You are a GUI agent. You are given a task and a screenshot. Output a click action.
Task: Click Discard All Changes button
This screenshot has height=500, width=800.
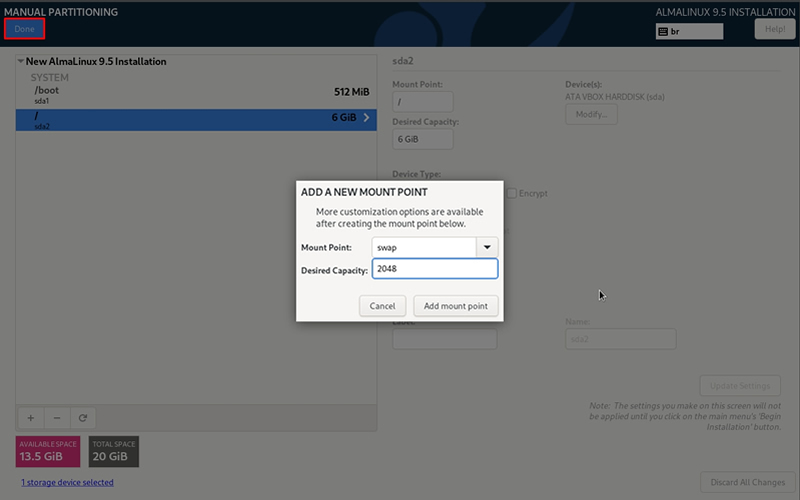pos(747,482)
